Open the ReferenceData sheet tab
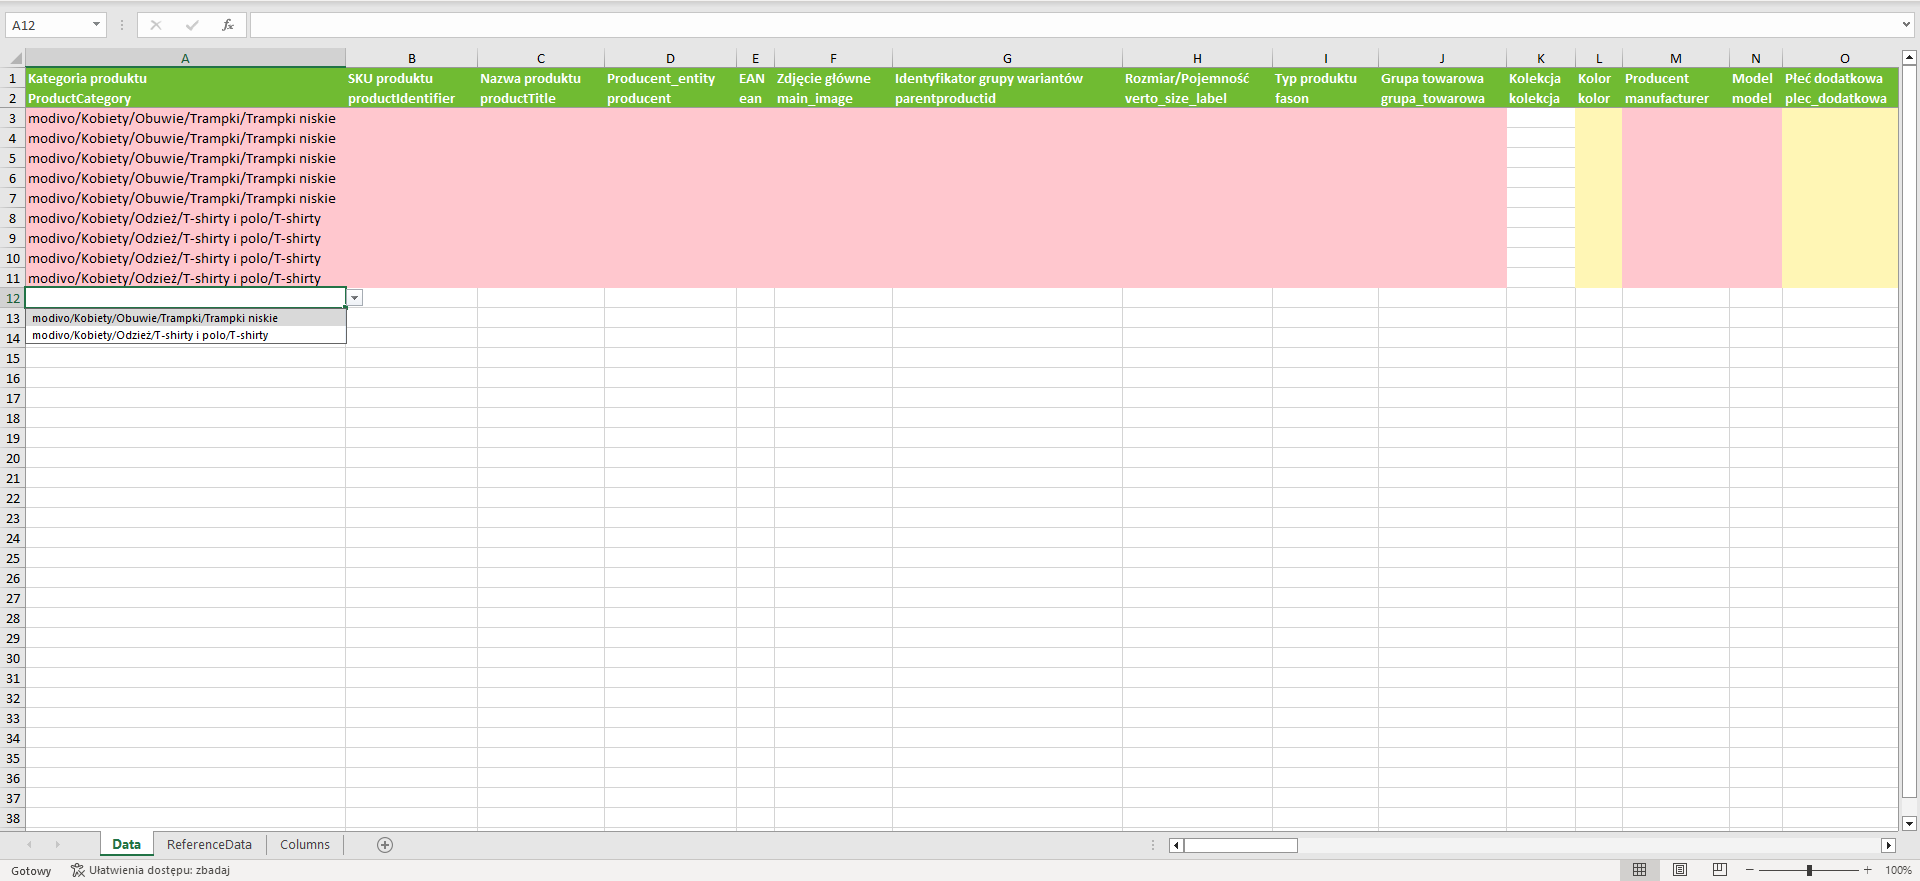The width and height of the screenshot is (1920, 881). point(209,845)
